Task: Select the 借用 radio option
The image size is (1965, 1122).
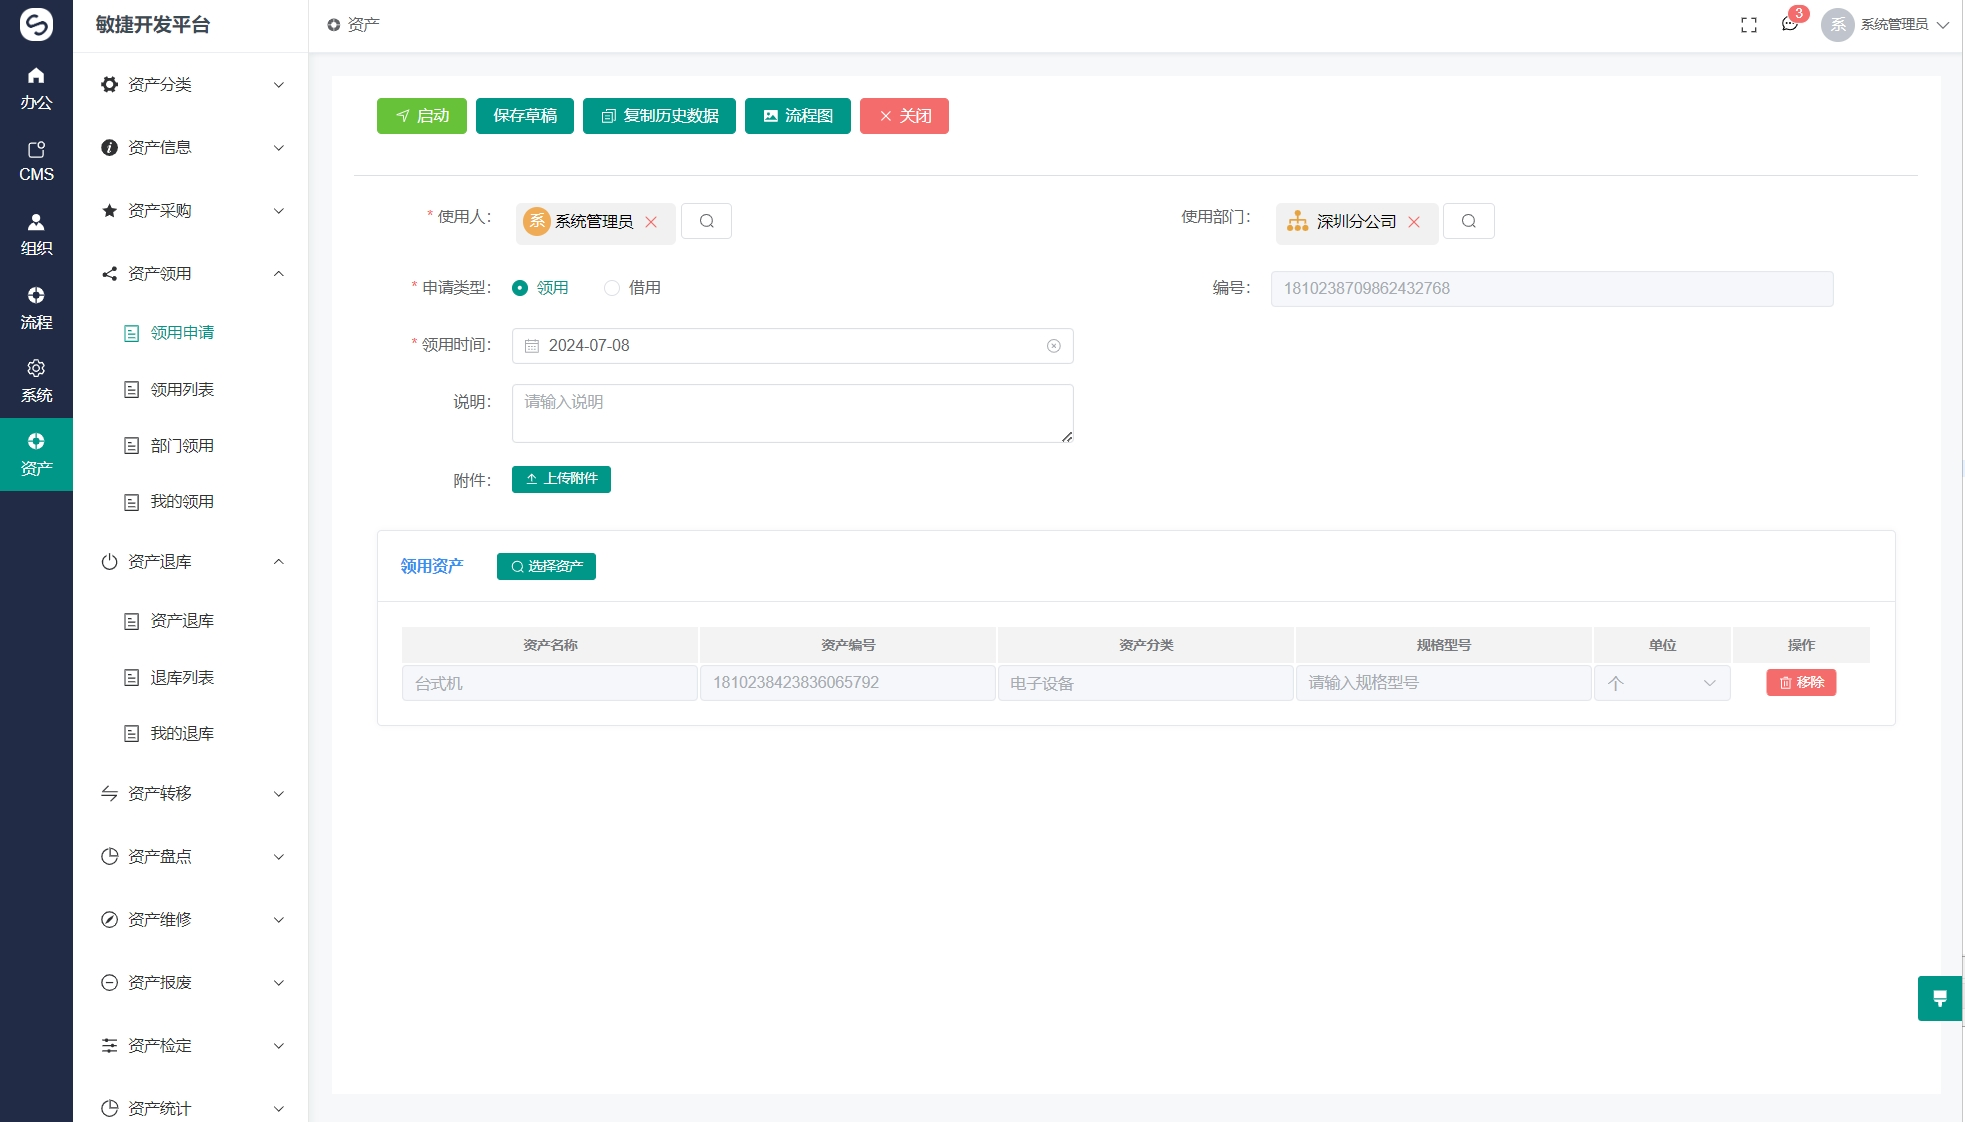Action: (612, 288)
